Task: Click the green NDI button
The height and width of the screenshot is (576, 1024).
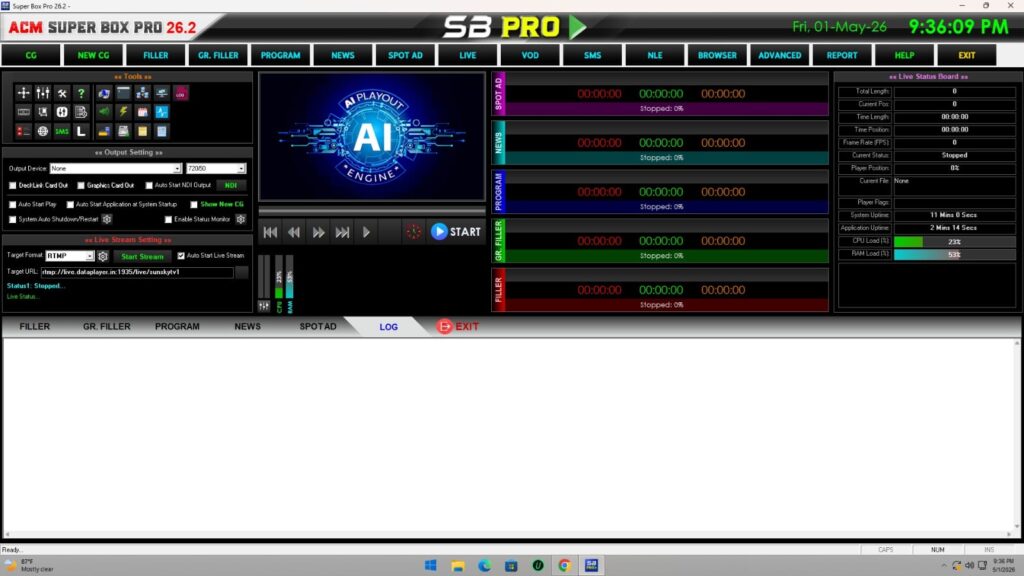Action: (231, 185)
